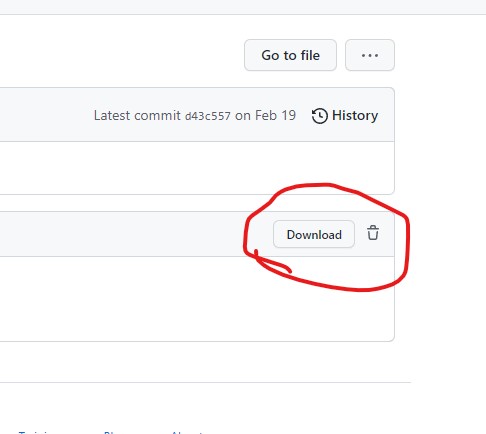Click the Go to file button

click(290, 55)
